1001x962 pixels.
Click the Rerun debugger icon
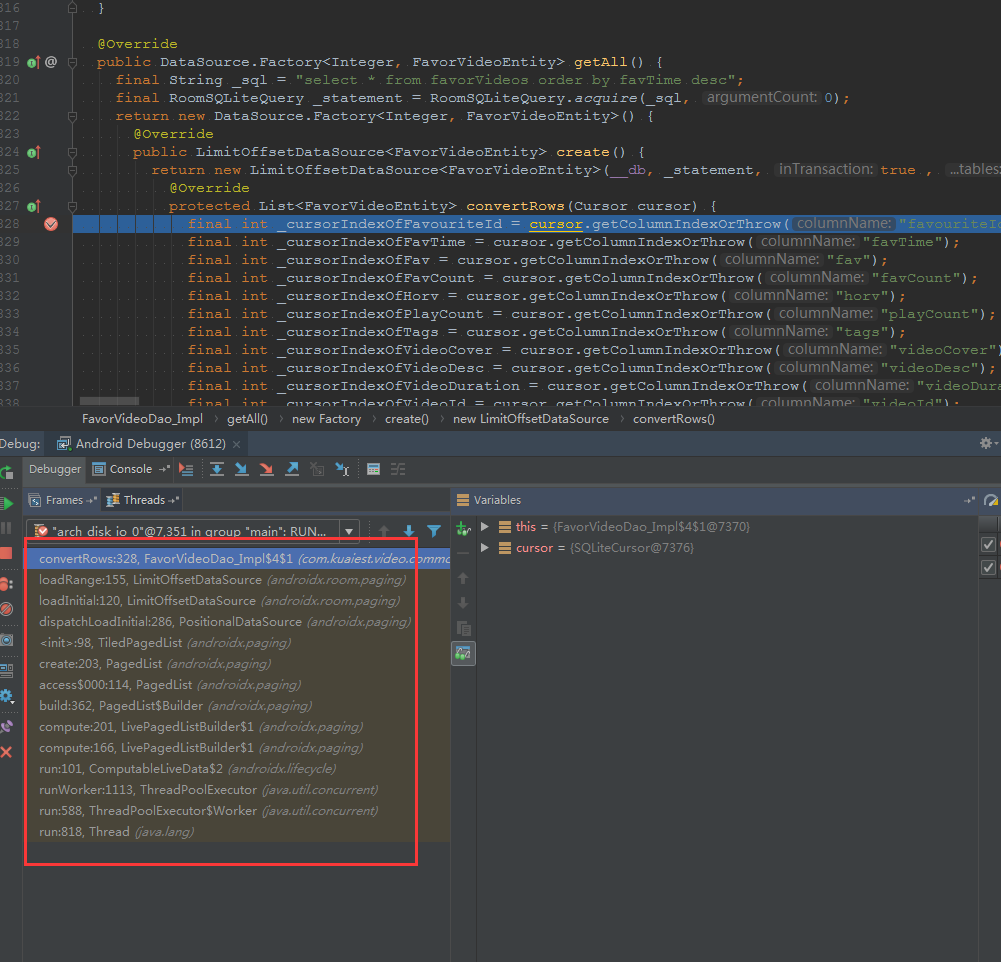[x=6, y=472]
